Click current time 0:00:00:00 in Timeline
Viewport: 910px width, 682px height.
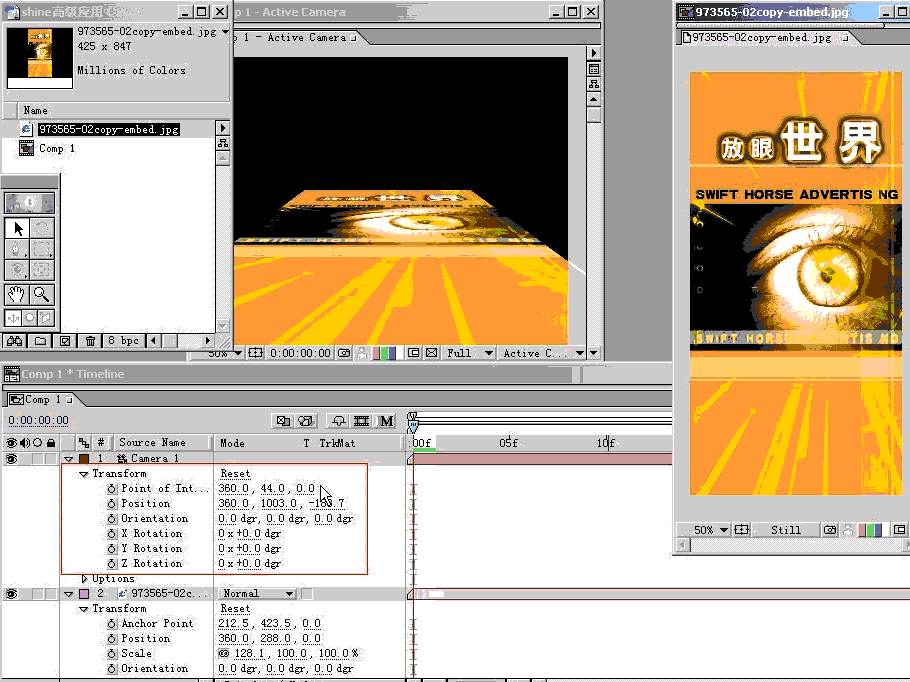(38, 420)
